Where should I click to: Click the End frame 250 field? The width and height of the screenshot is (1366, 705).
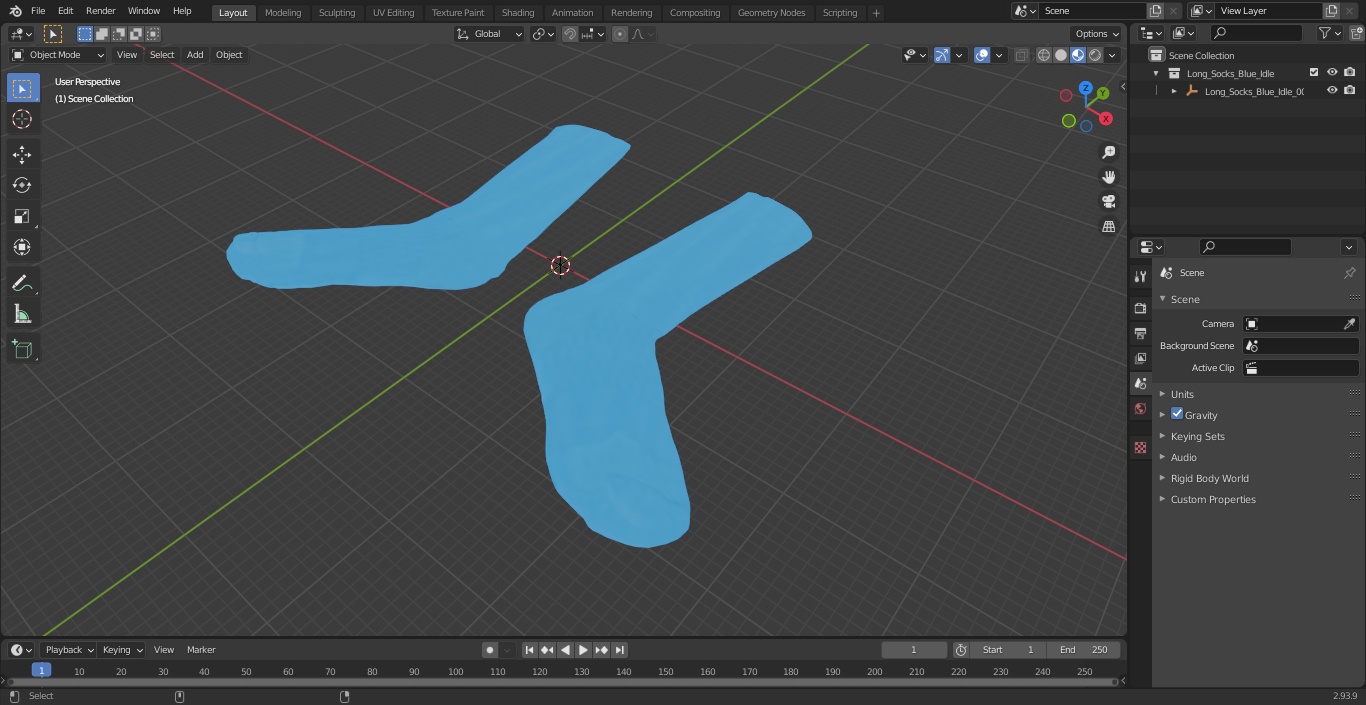coord(1084,650)
